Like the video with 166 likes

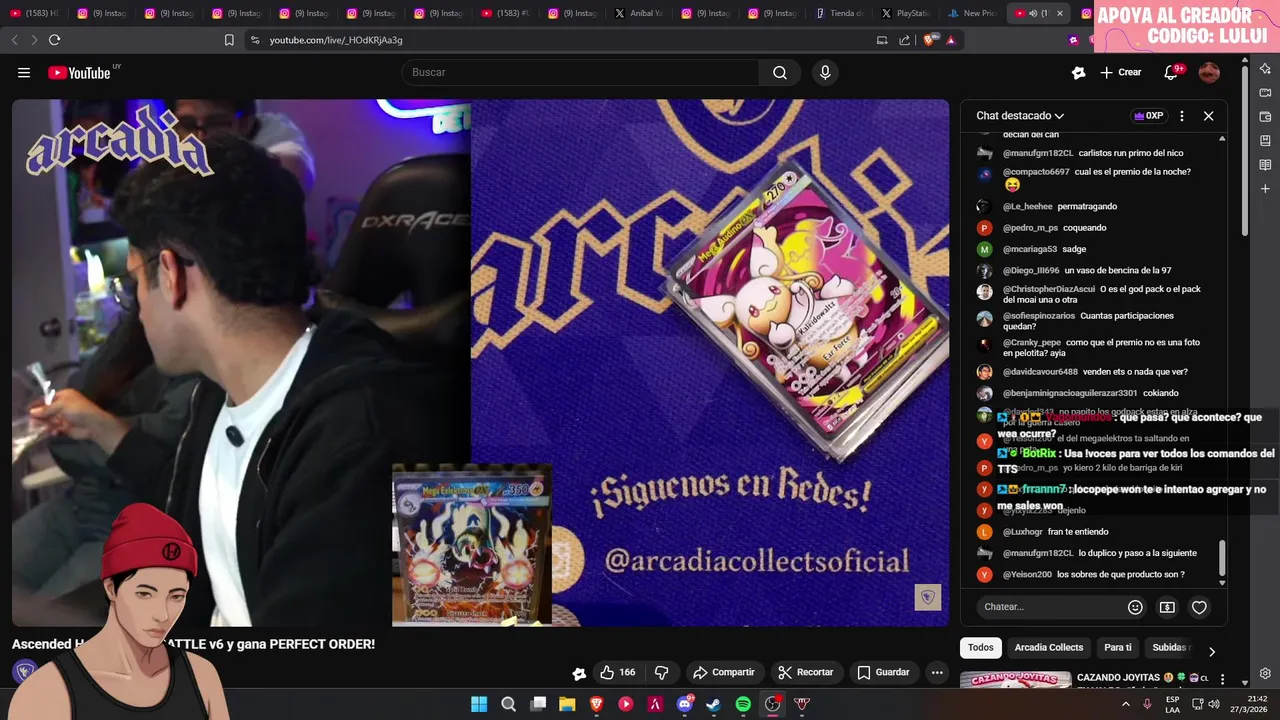[617, 673]
